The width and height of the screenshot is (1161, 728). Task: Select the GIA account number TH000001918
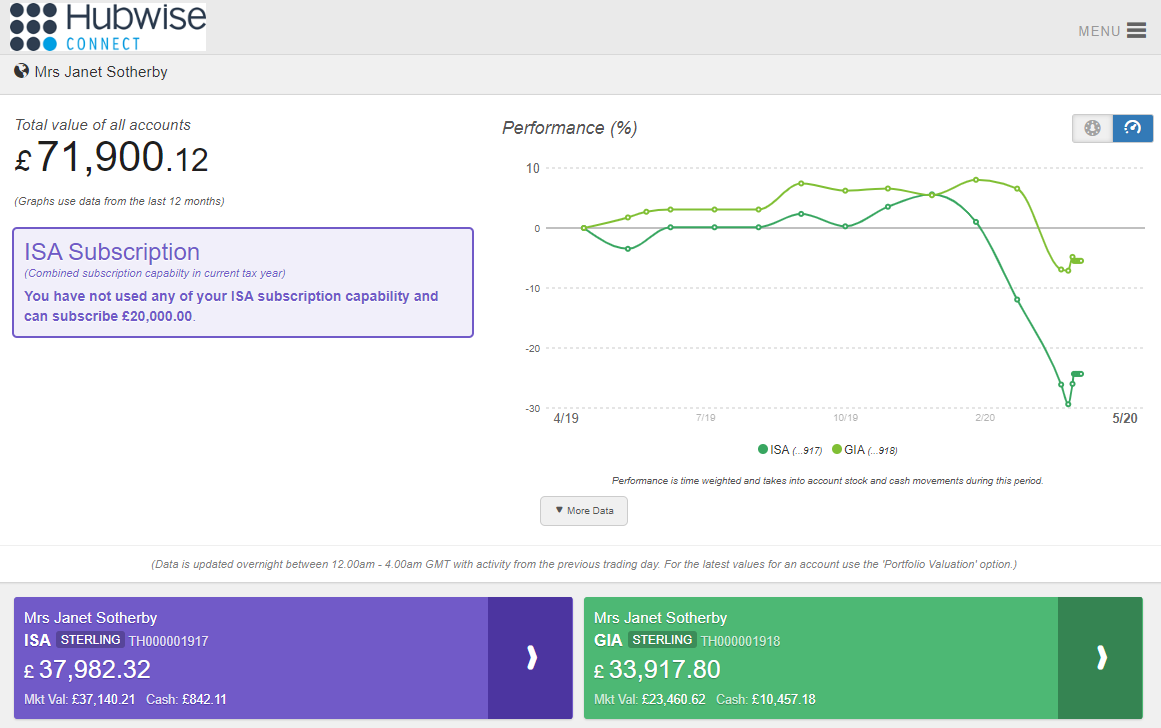(740, 641)
